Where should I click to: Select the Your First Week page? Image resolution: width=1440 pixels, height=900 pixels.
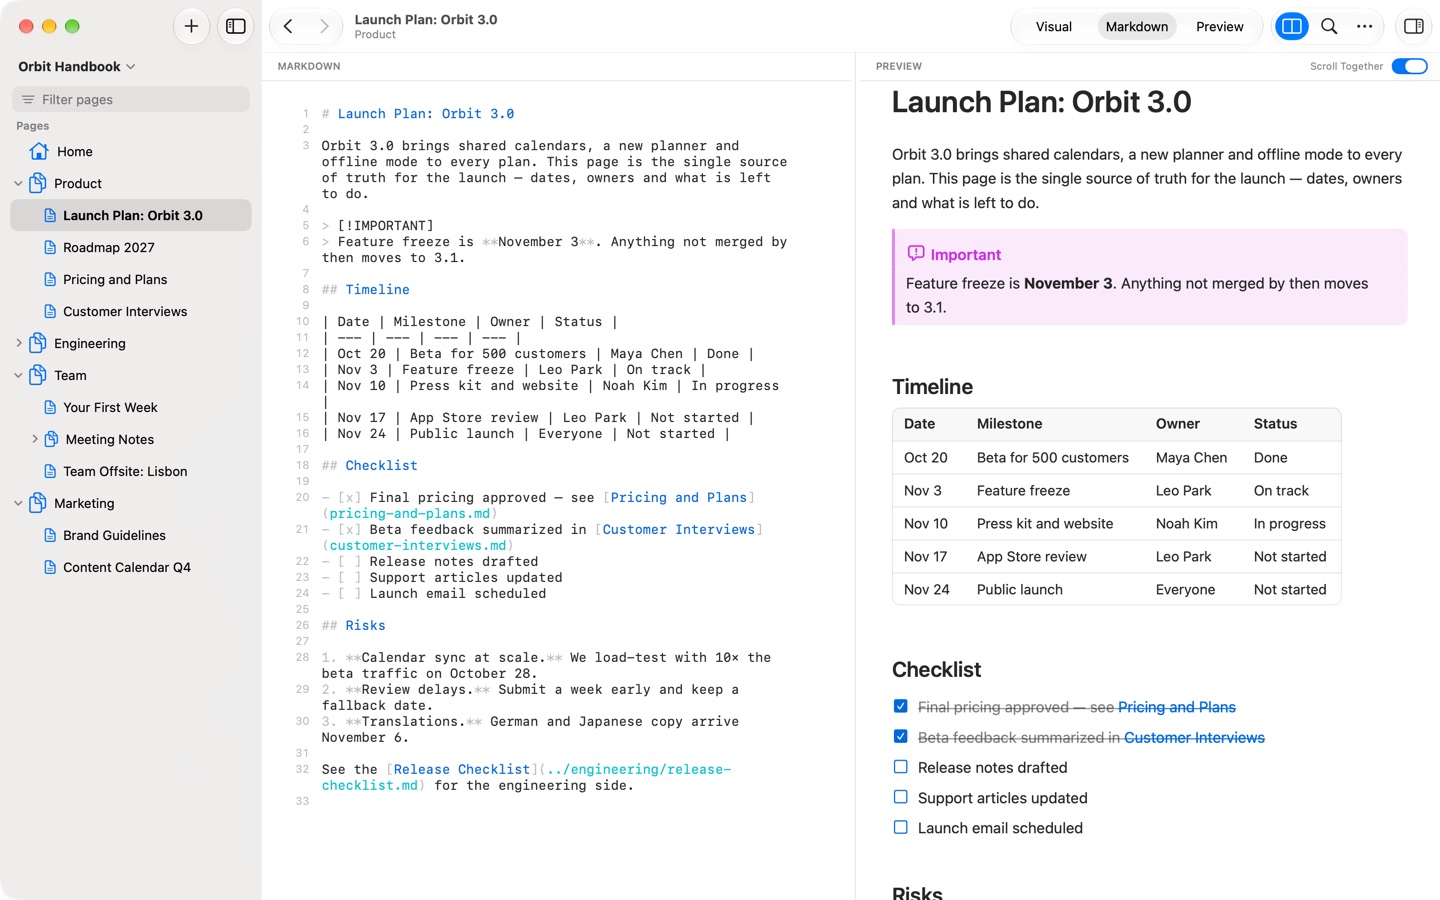pos(131,407)
